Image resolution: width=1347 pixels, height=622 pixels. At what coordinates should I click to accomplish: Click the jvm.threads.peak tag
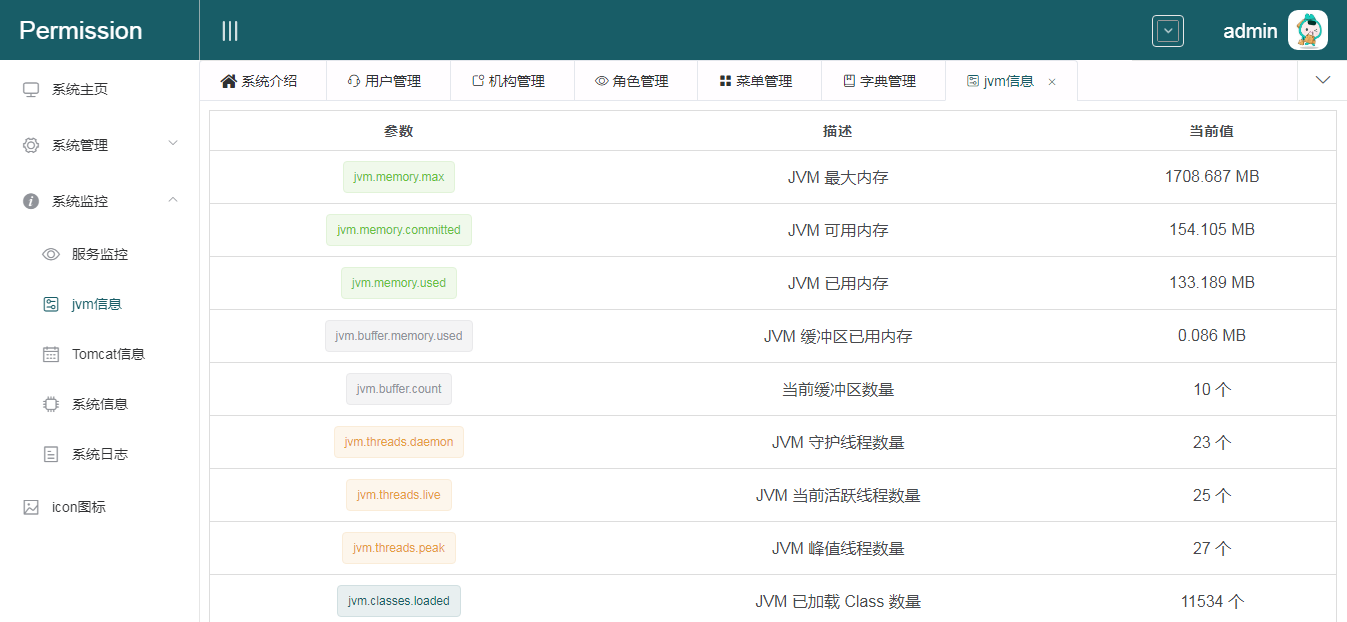click(x=399, y=548)
